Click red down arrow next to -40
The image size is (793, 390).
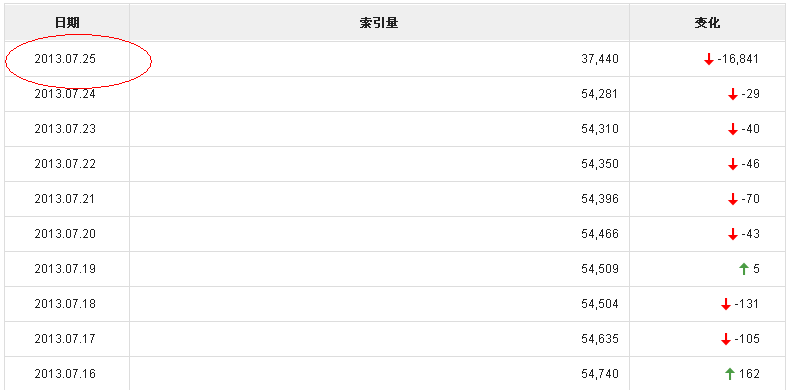point(732,129)
